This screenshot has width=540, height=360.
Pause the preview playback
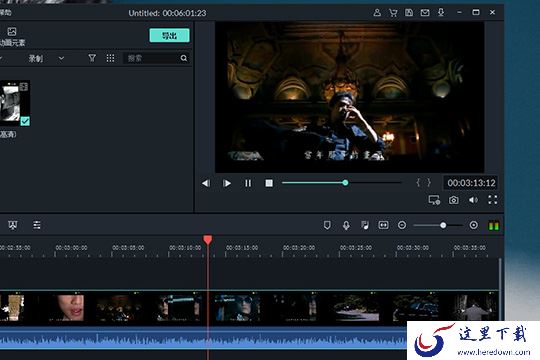248,183
